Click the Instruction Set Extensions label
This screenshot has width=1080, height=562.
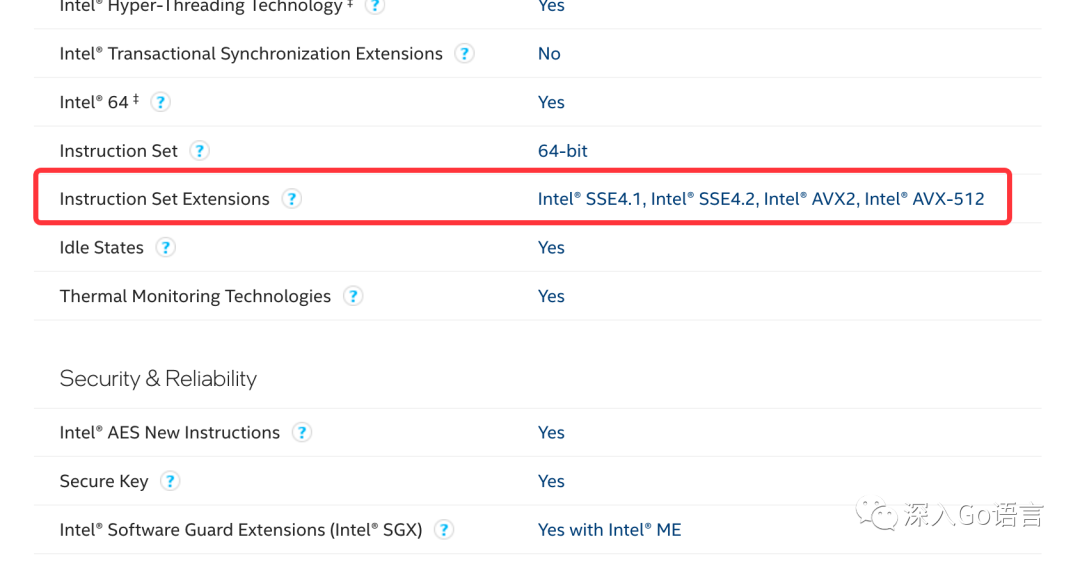(x=165, y=199)
